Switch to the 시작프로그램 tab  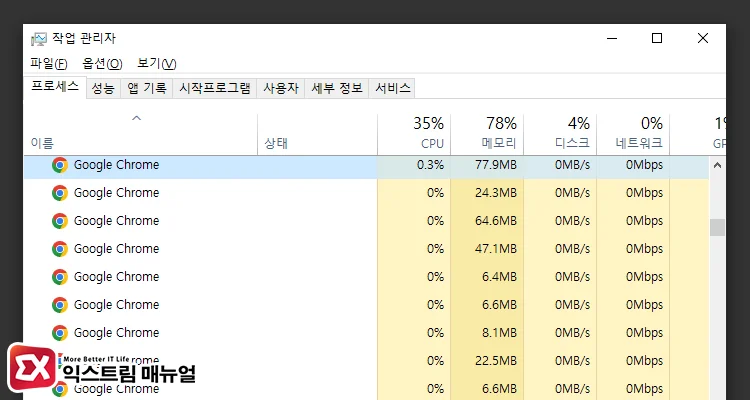[x=214, y=88]
